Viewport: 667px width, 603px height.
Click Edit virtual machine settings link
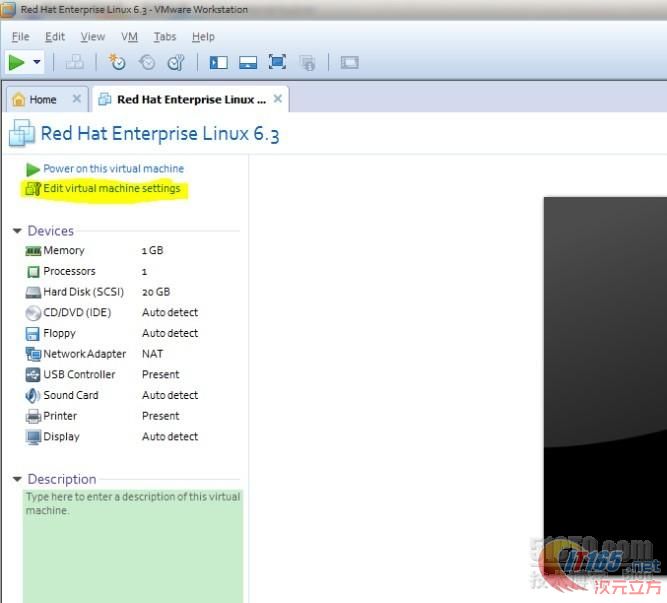pyautogui.click(x=112, y=188)
